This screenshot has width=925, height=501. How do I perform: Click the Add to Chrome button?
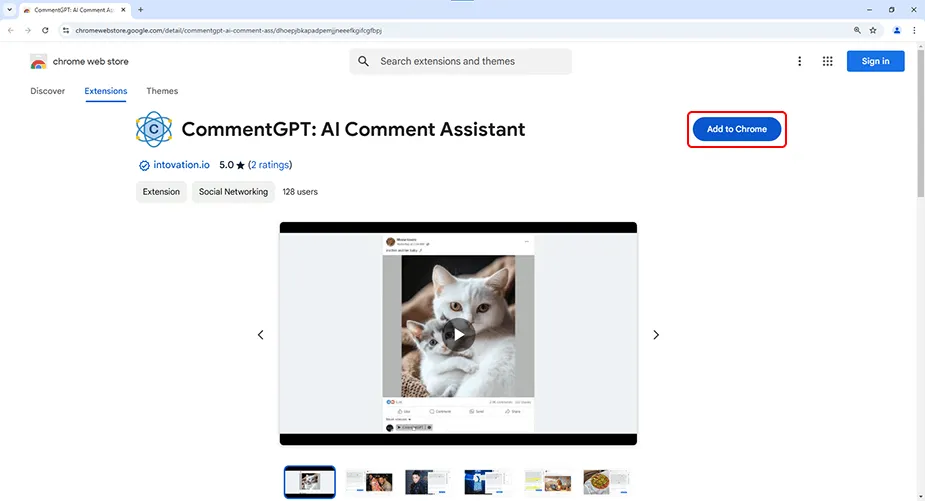(737, 129)
